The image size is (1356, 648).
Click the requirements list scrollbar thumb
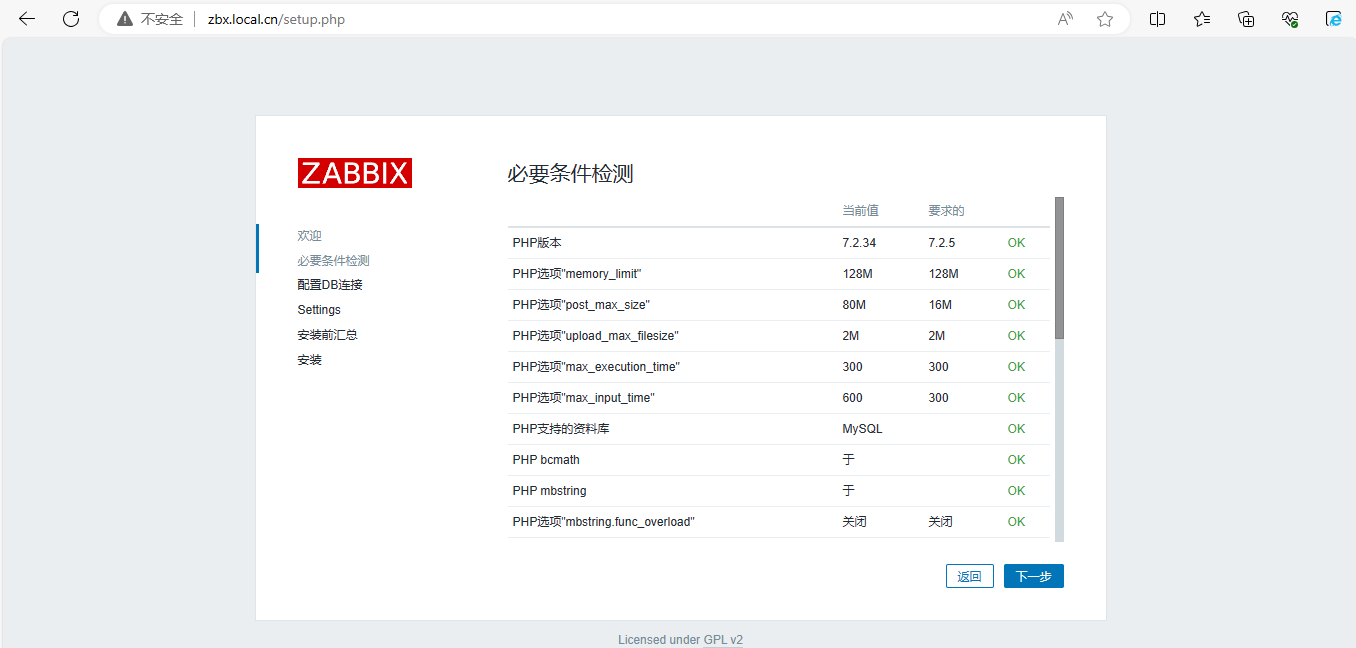pos(1059,267)
